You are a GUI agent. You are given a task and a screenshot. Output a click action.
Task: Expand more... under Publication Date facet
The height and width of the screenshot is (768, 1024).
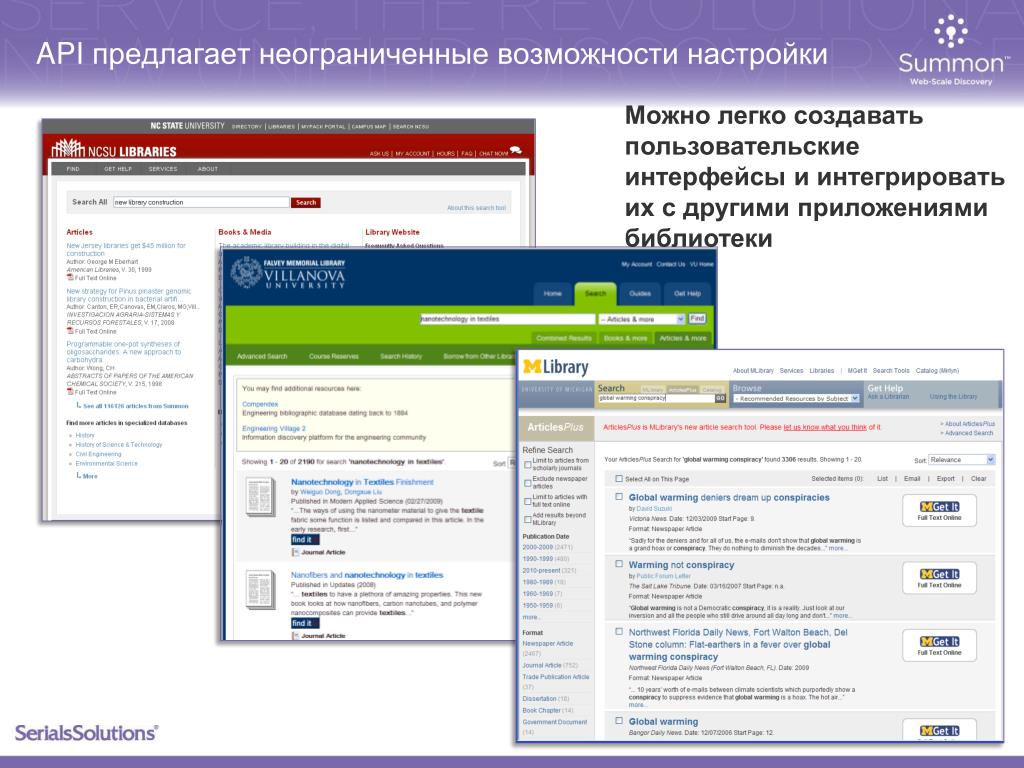coord(530,617)
